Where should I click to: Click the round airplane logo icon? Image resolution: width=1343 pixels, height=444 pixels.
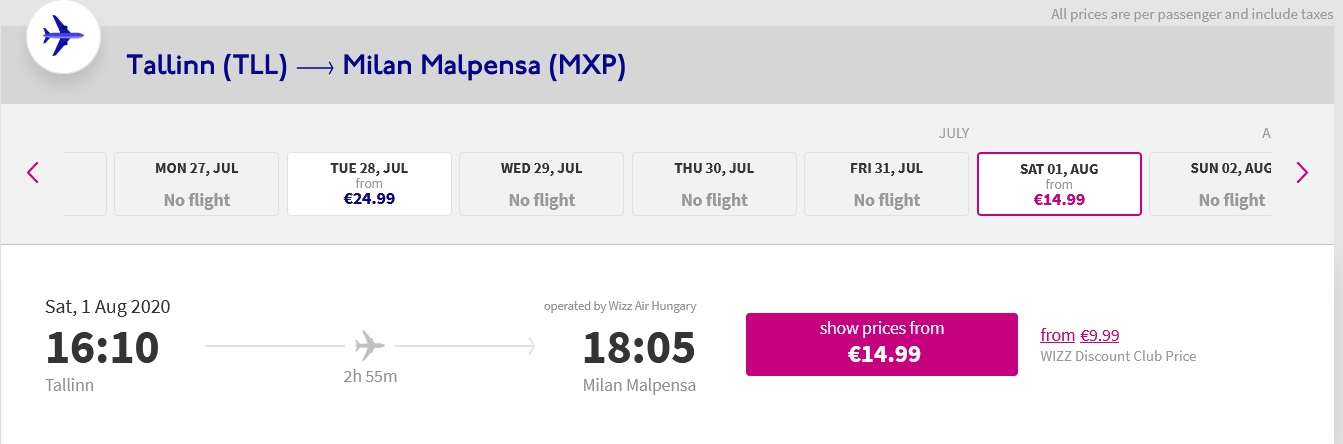coord(62,38)
